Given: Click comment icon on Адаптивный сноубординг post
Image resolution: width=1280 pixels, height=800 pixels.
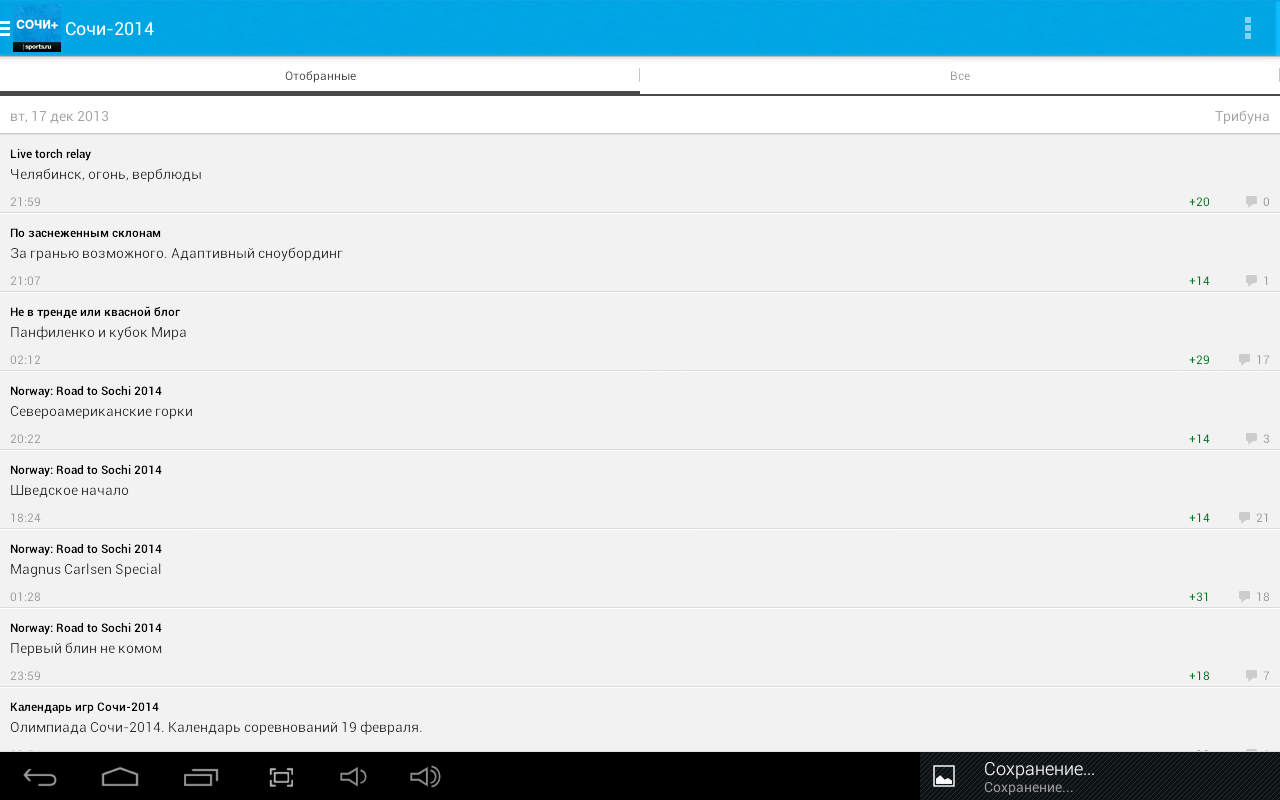Looking at the screenshot, I should pos(1251,280).
